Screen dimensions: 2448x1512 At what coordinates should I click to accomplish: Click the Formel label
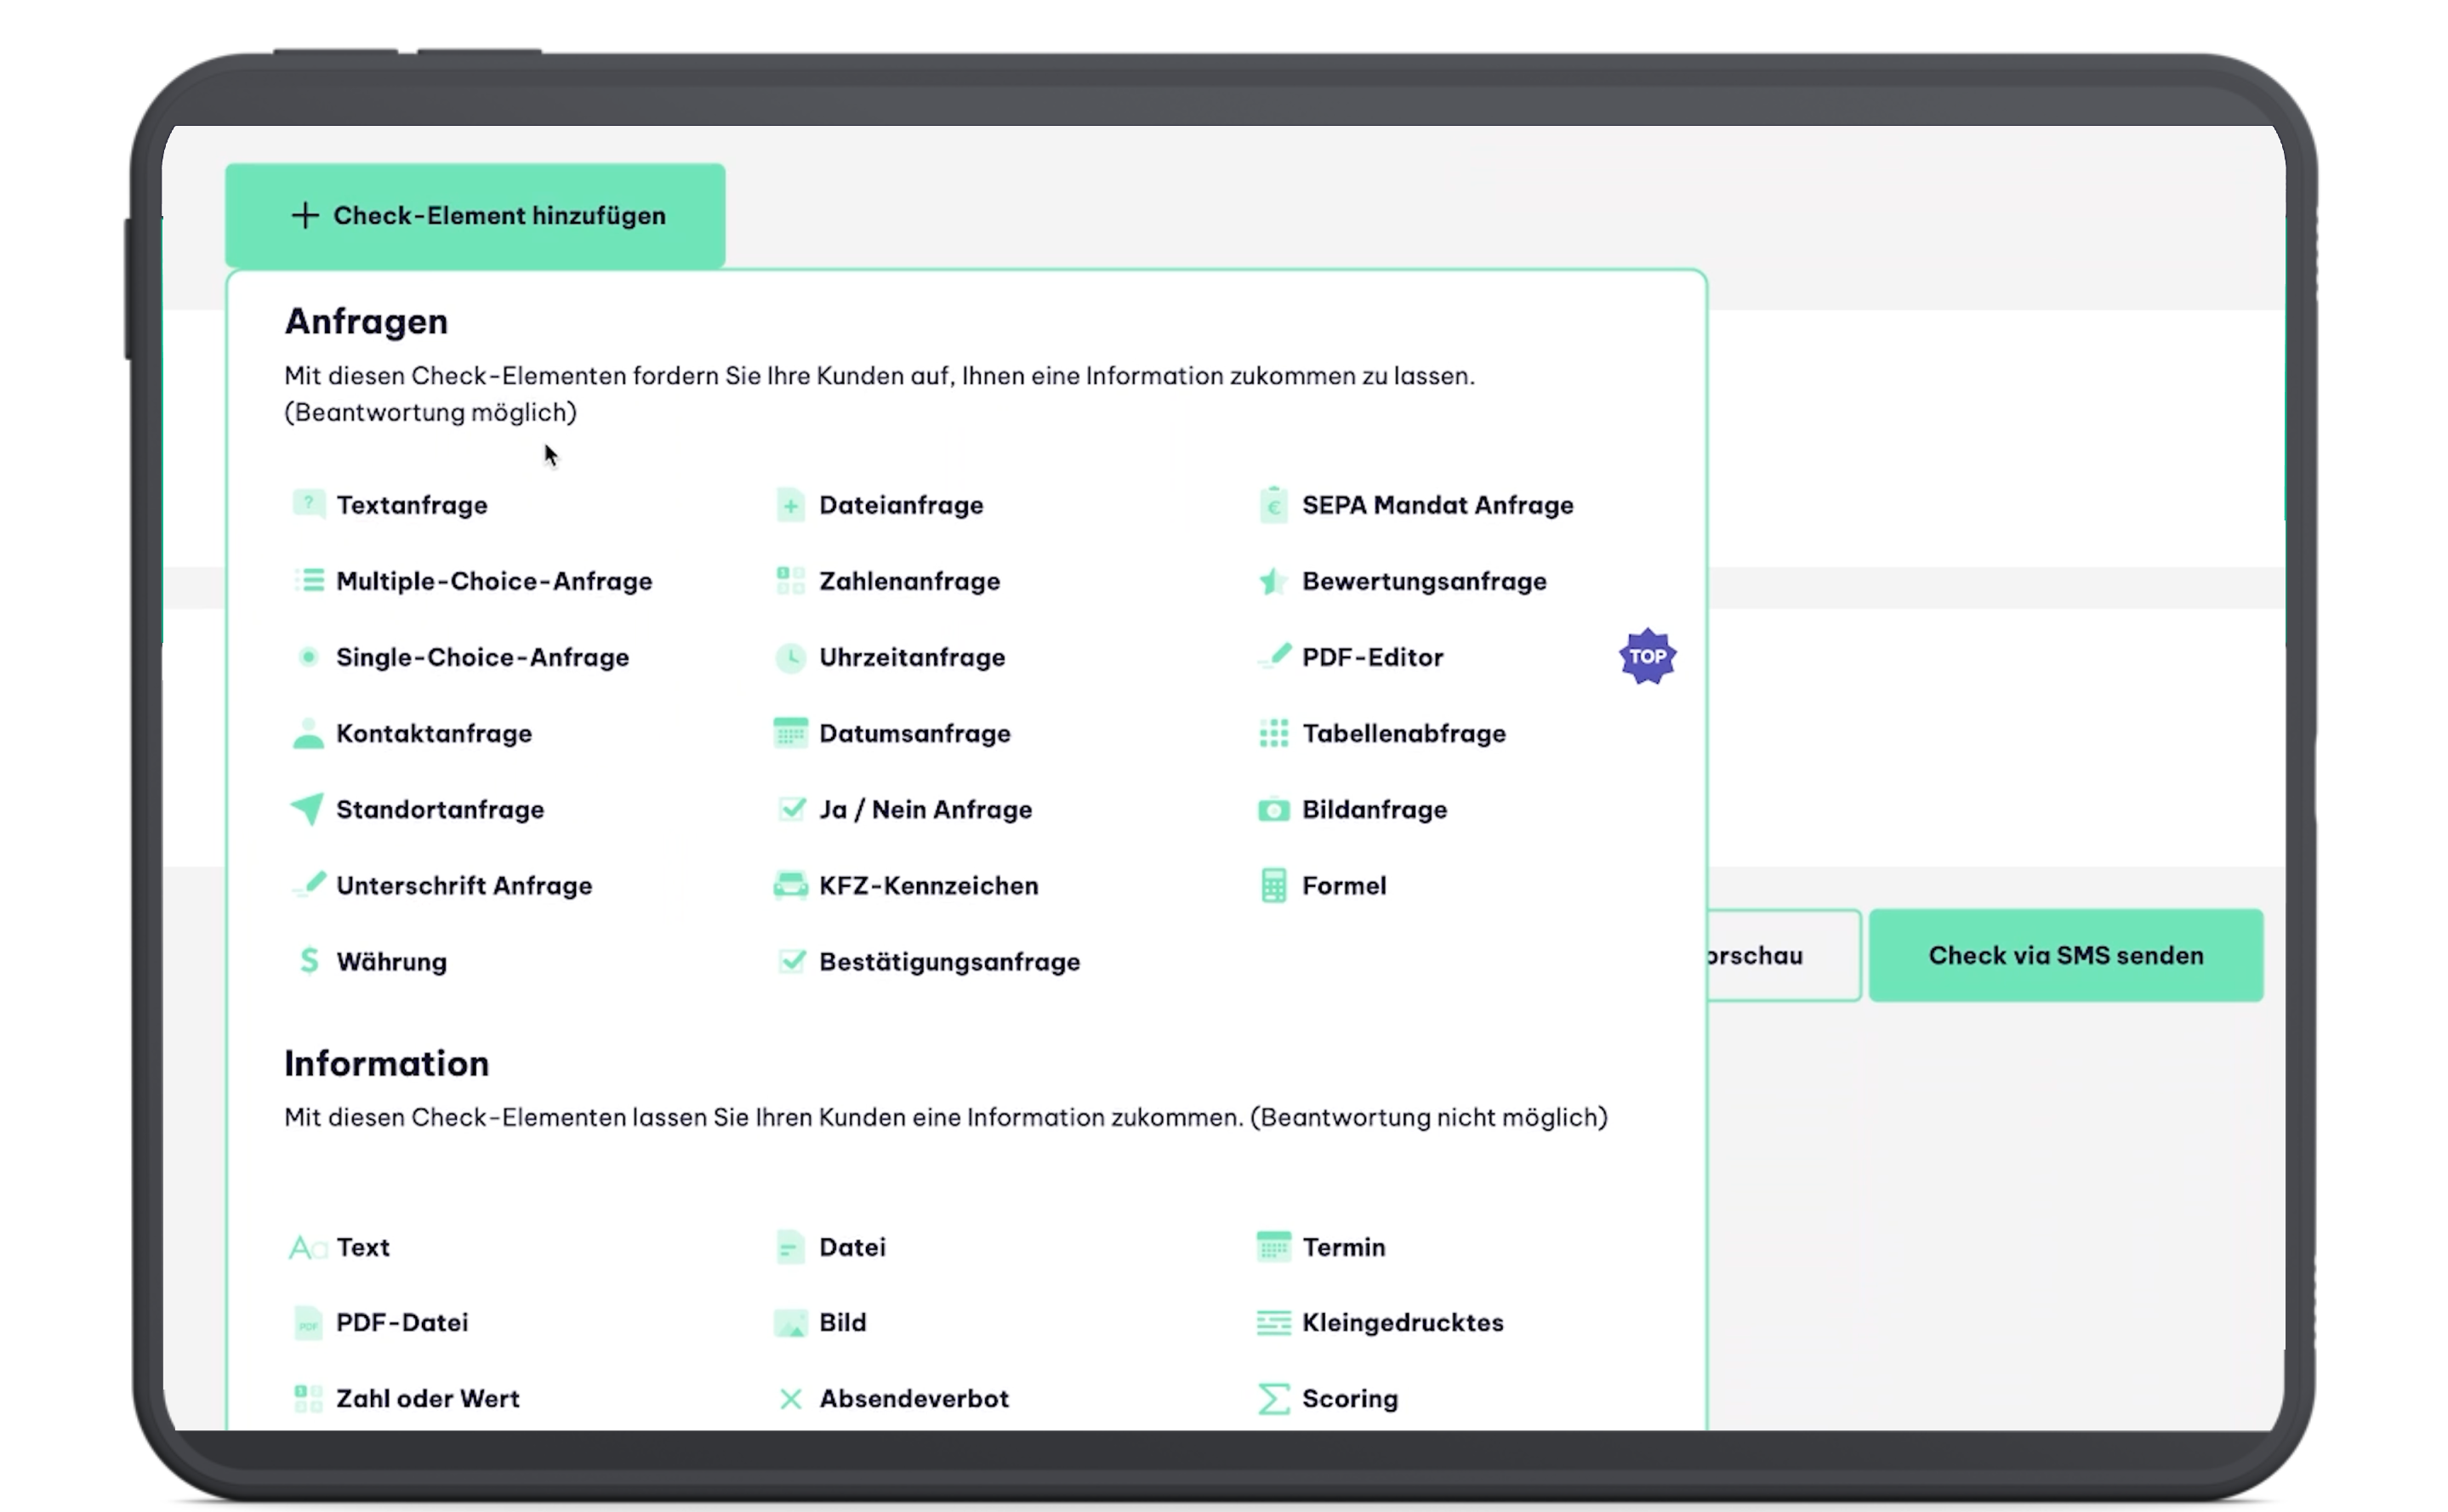[x=1344, y=885]
